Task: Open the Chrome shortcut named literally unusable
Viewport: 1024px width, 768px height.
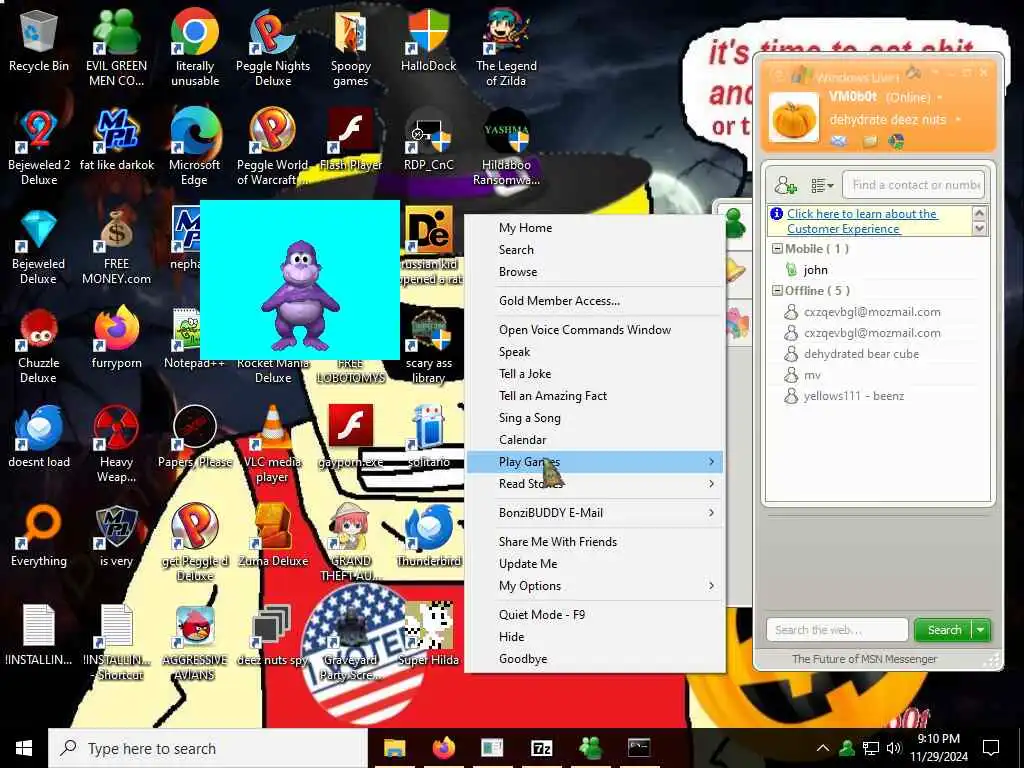Action: coord(195,46)
